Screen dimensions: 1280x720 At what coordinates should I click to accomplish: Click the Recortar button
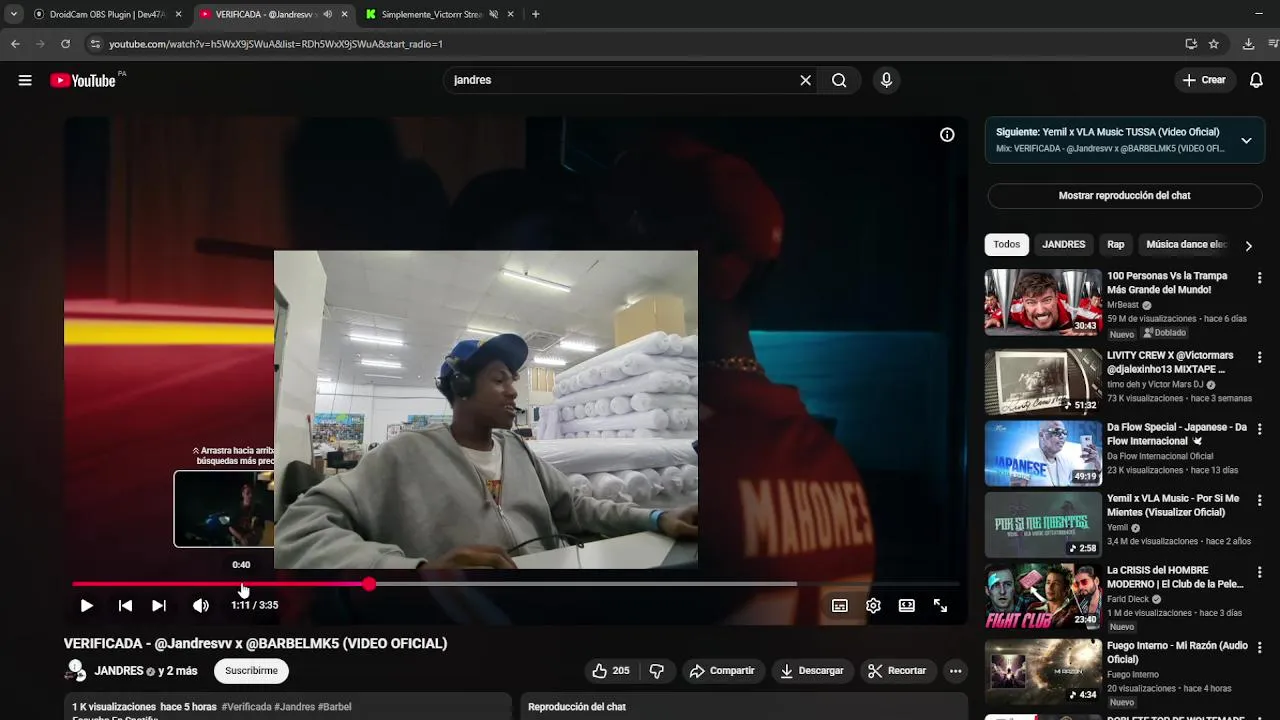click(x=897, y=671)
